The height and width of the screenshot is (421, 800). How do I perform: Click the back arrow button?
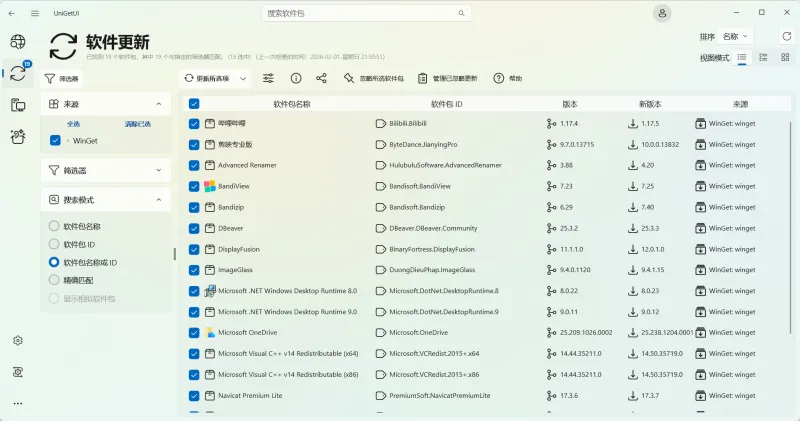click(x=12, y=13)
